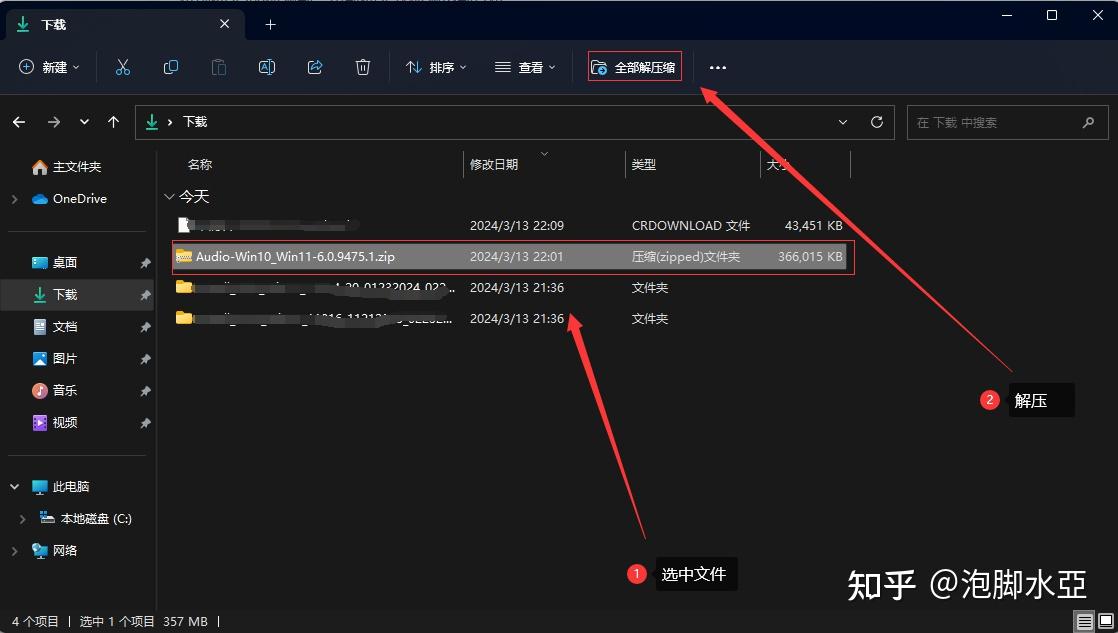This screenshot has width=1118, height=633.
Task: Click Extract all (全部解压缩) button
Action: tap(635, 67)
